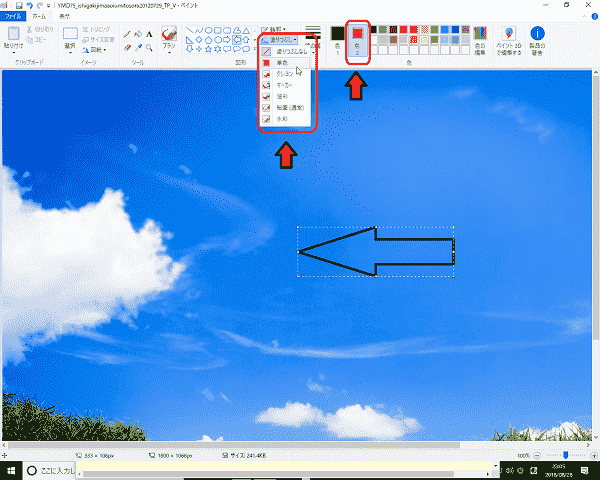Choose the Up arrow shape
Viewport: 600px width, 480px height.
pyautogui.click(x=246, y=40)
